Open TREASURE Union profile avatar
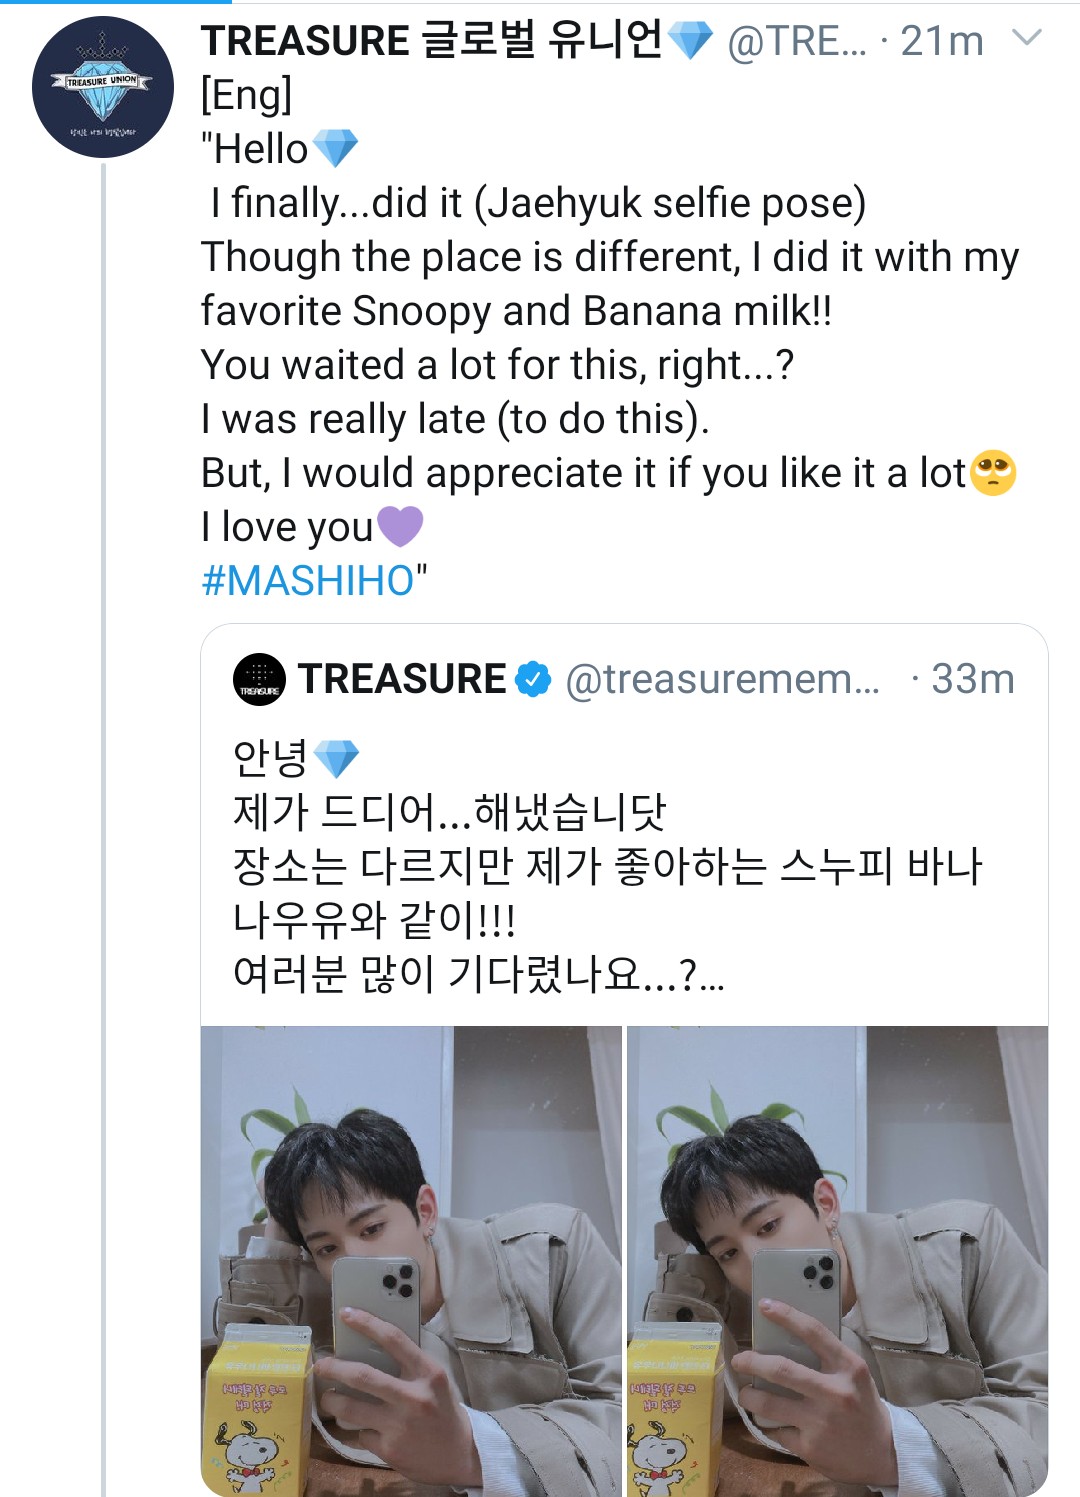This screenshot has width=1080, height=1497. point(103,87)
